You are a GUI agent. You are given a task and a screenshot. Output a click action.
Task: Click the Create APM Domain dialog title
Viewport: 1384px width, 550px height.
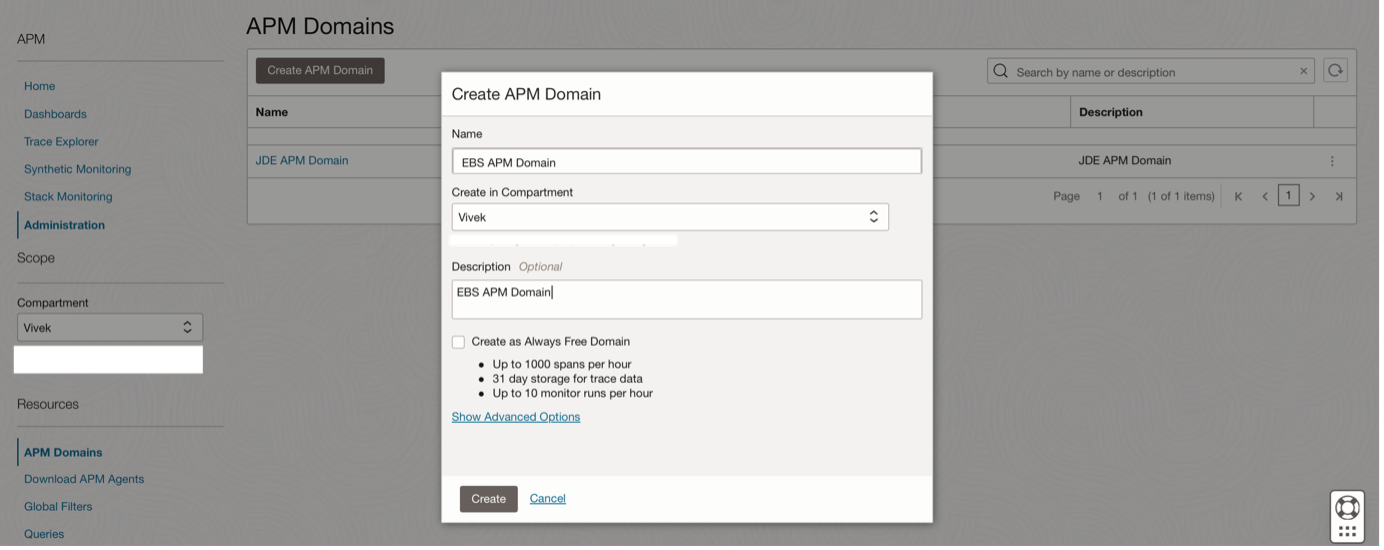(x=528, y=95)
